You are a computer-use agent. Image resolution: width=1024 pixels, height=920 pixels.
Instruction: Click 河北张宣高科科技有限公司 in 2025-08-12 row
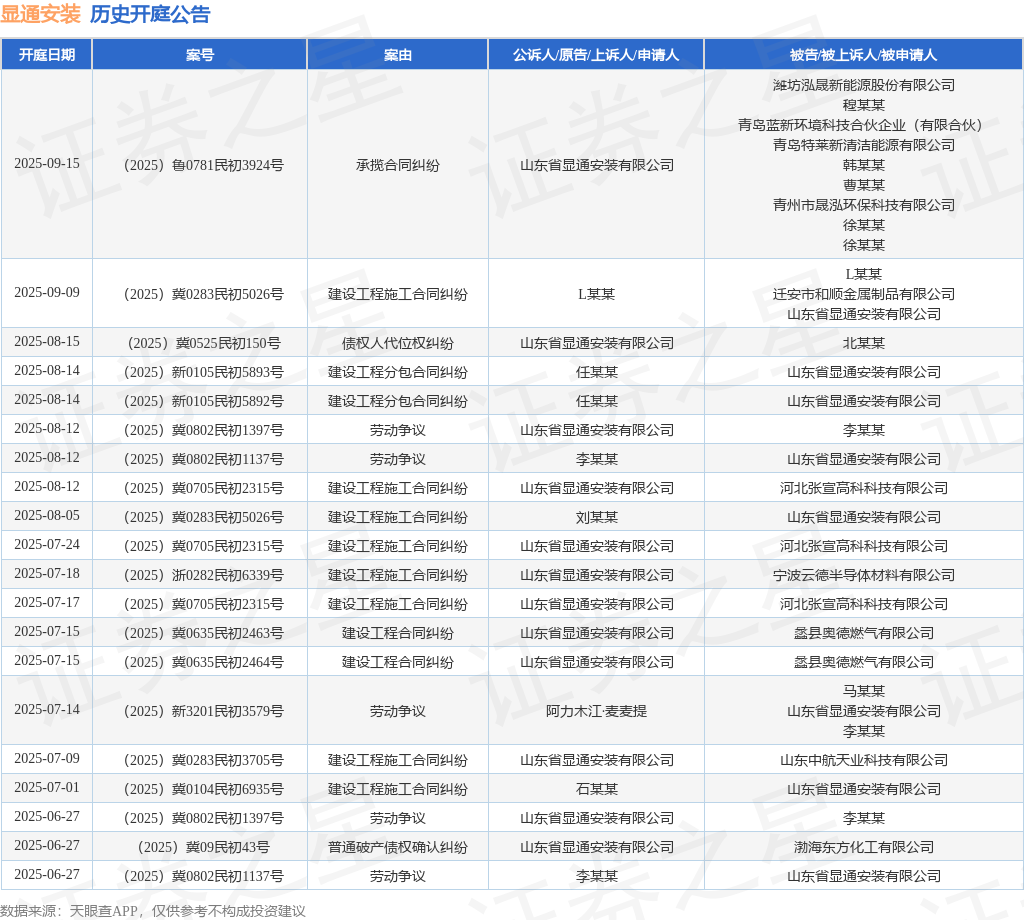point(863,488)
